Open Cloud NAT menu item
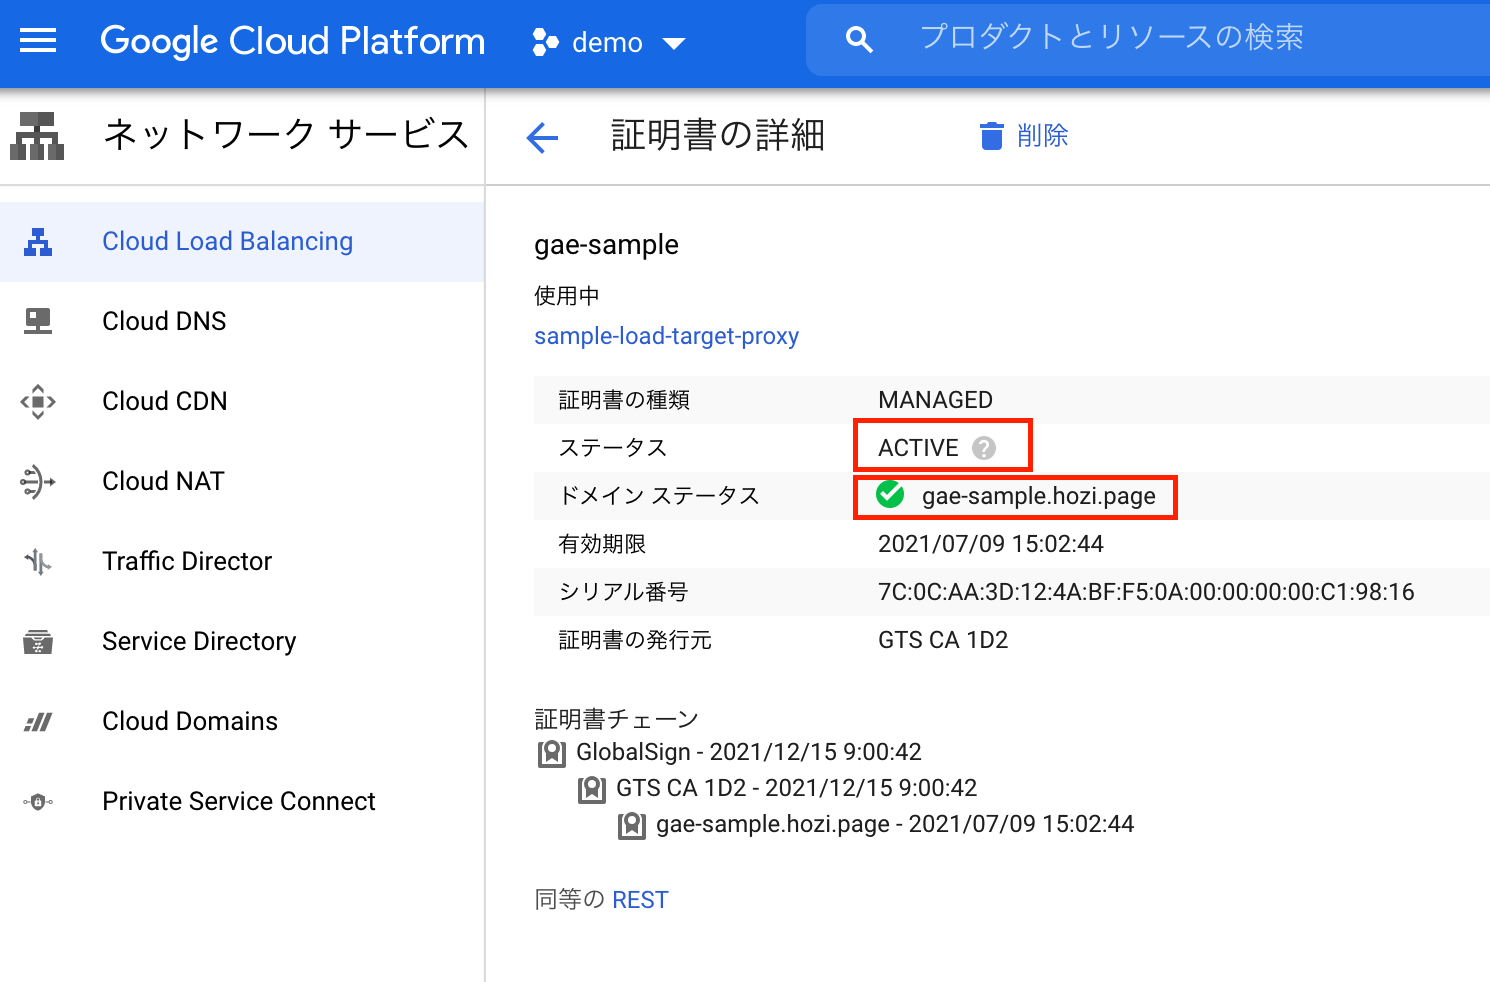This screenshot has height=982, width=1490. pyautogui.click(x=242, y=481)
